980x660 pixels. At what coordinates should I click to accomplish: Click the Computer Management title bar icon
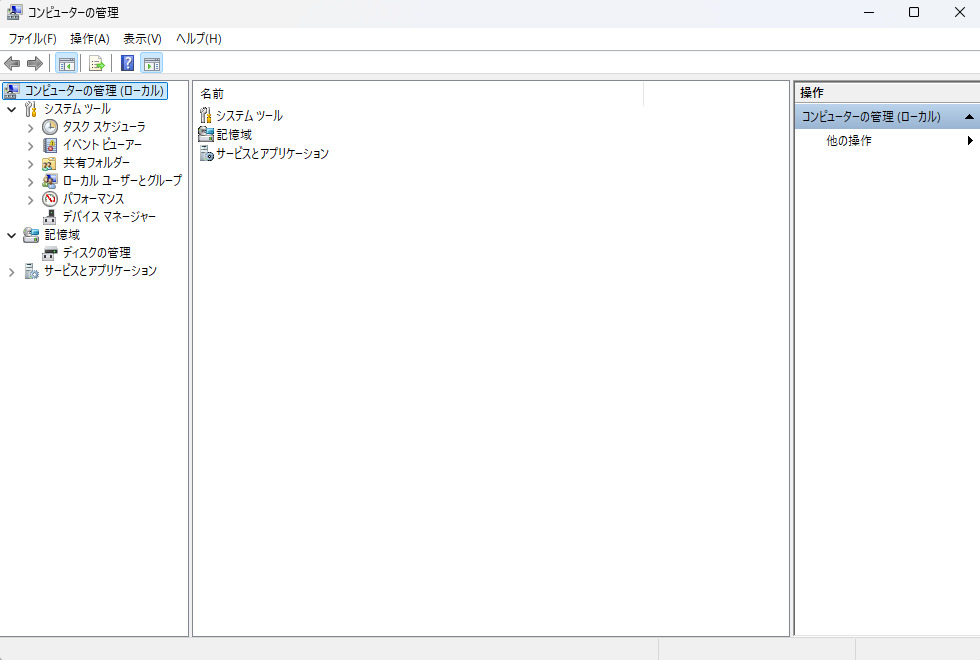tap(14, 12)
